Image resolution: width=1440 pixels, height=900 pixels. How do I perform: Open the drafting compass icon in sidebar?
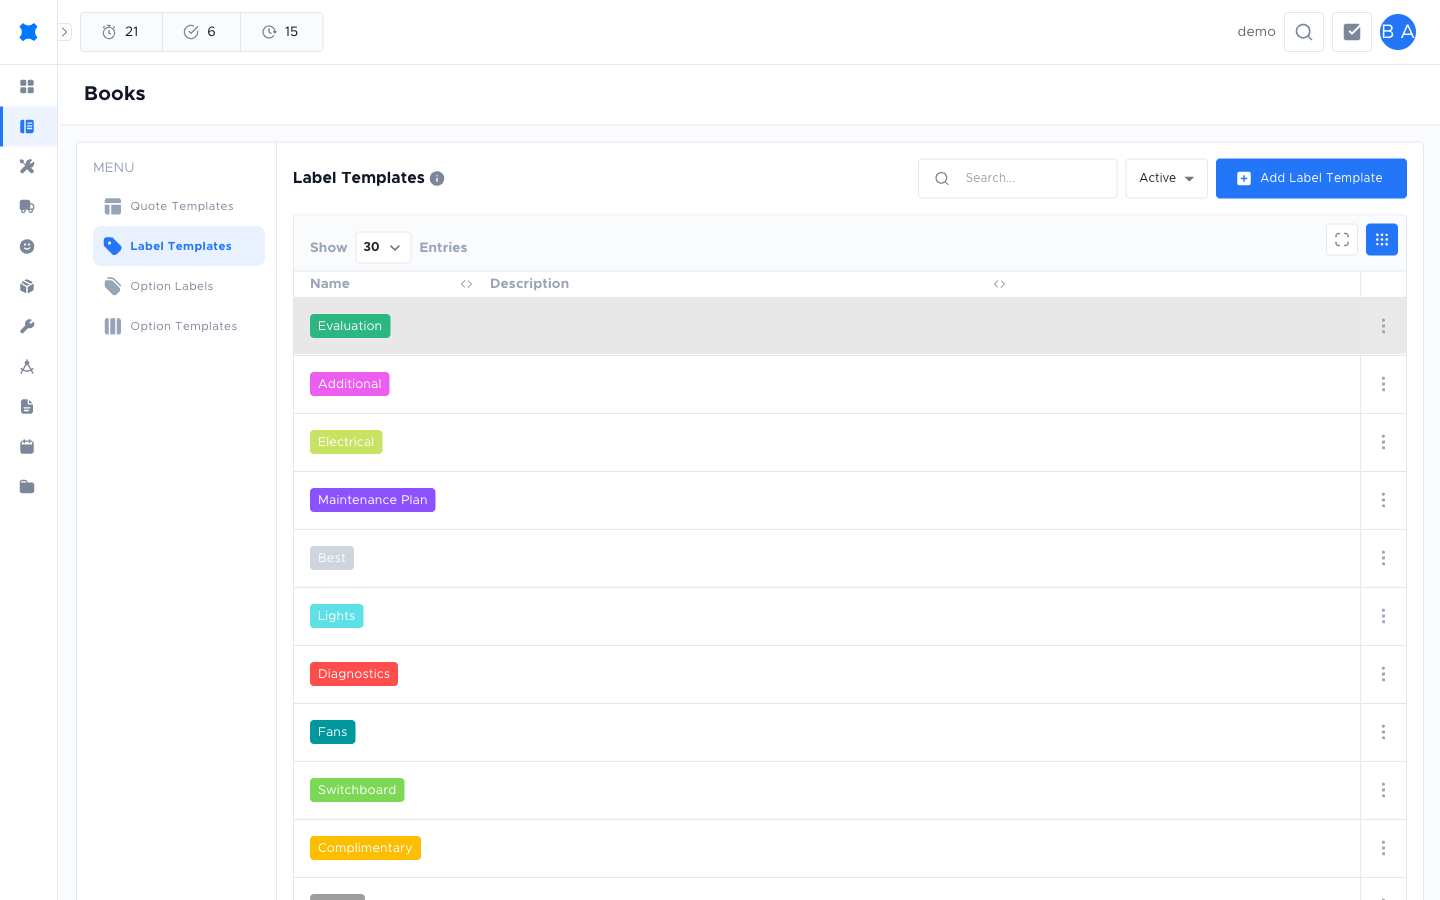[27, 367]
